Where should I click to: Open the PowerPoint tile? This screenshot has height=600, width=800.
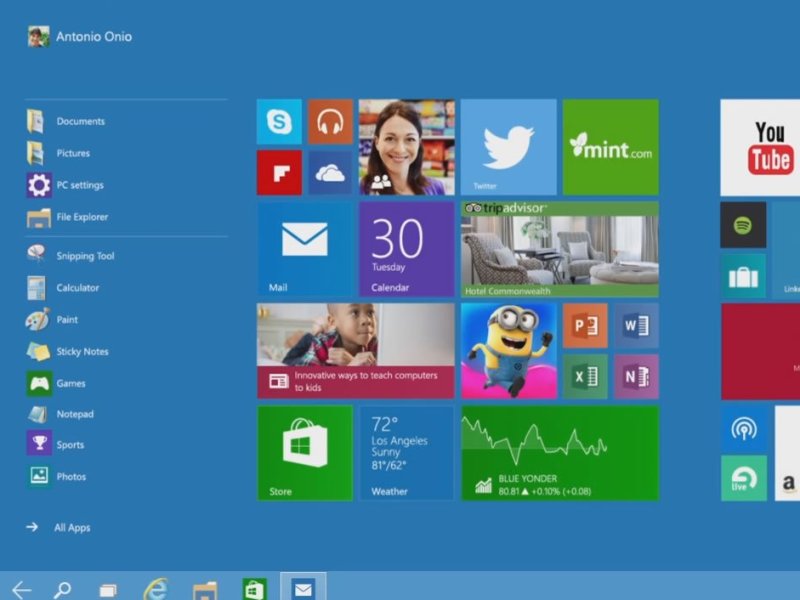coord(585,326)
